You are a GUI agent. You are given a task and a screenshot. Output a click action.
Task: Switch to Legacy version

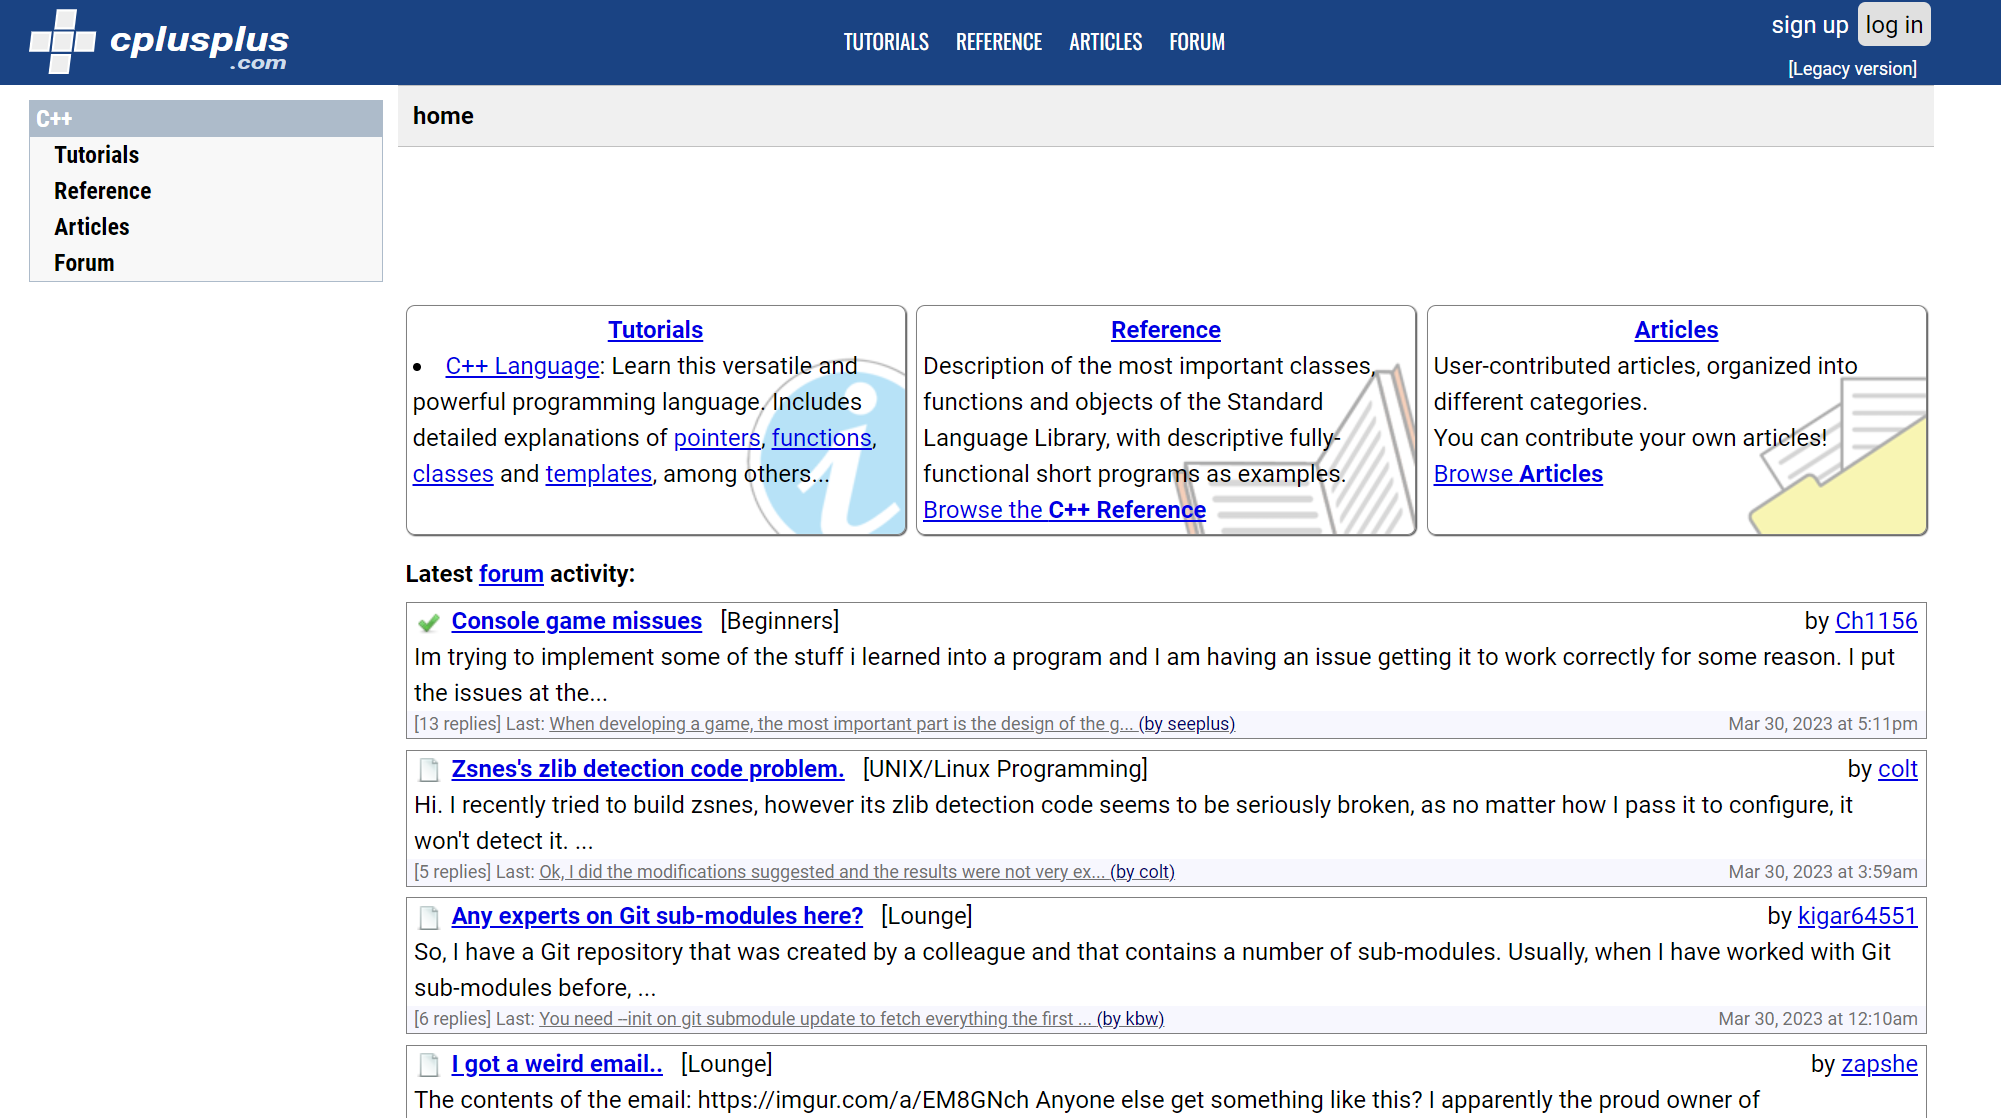[x=1852, y=69]
